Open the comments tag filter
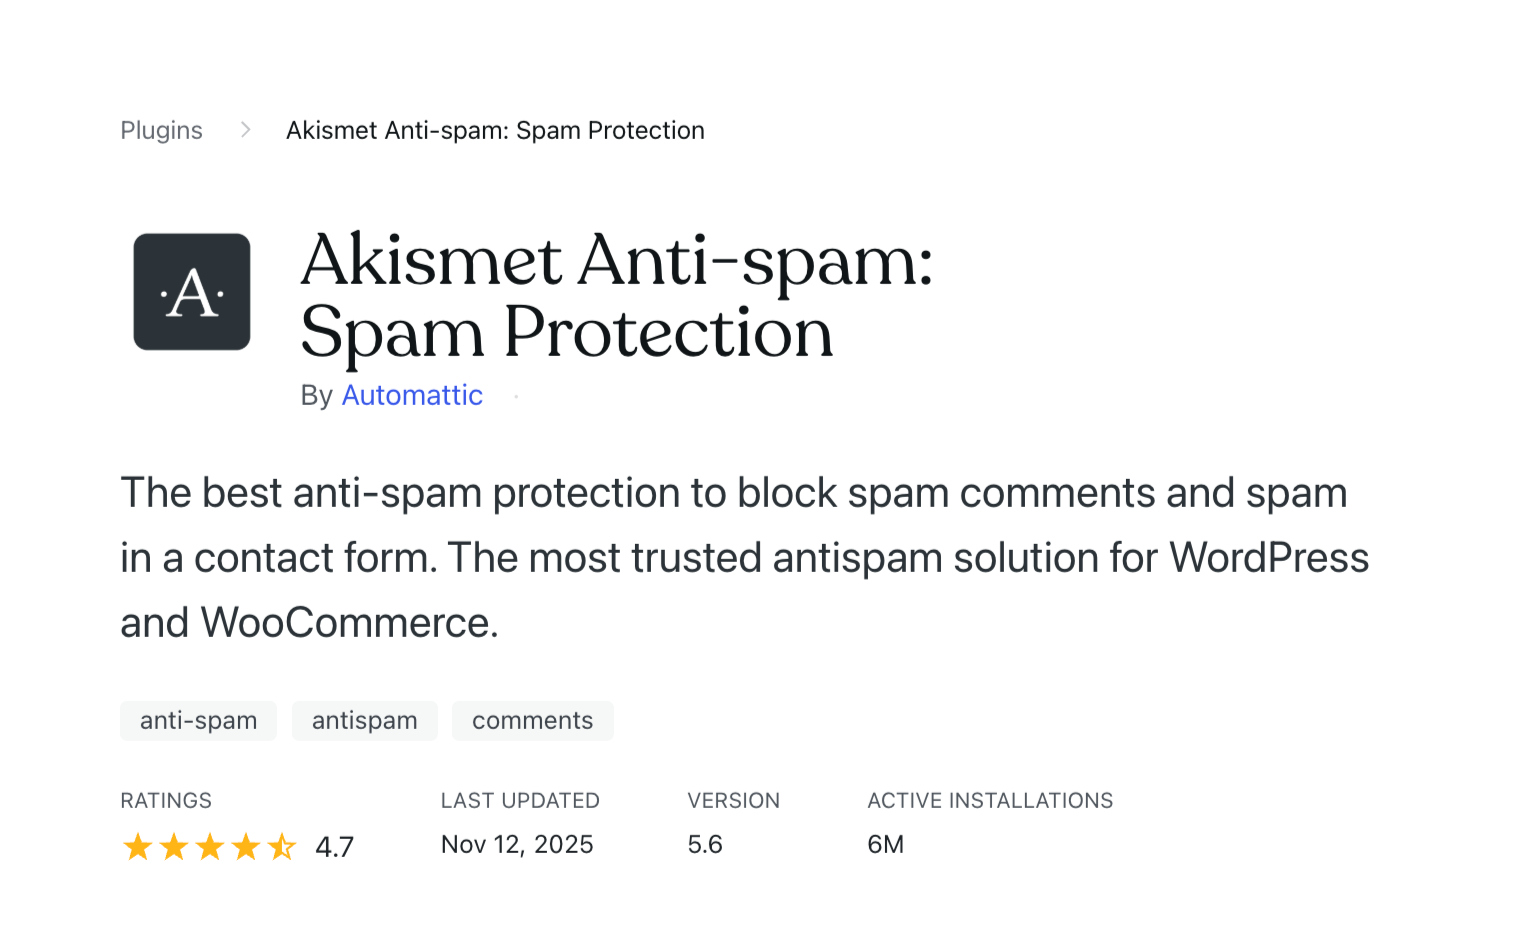 (532, 720)
